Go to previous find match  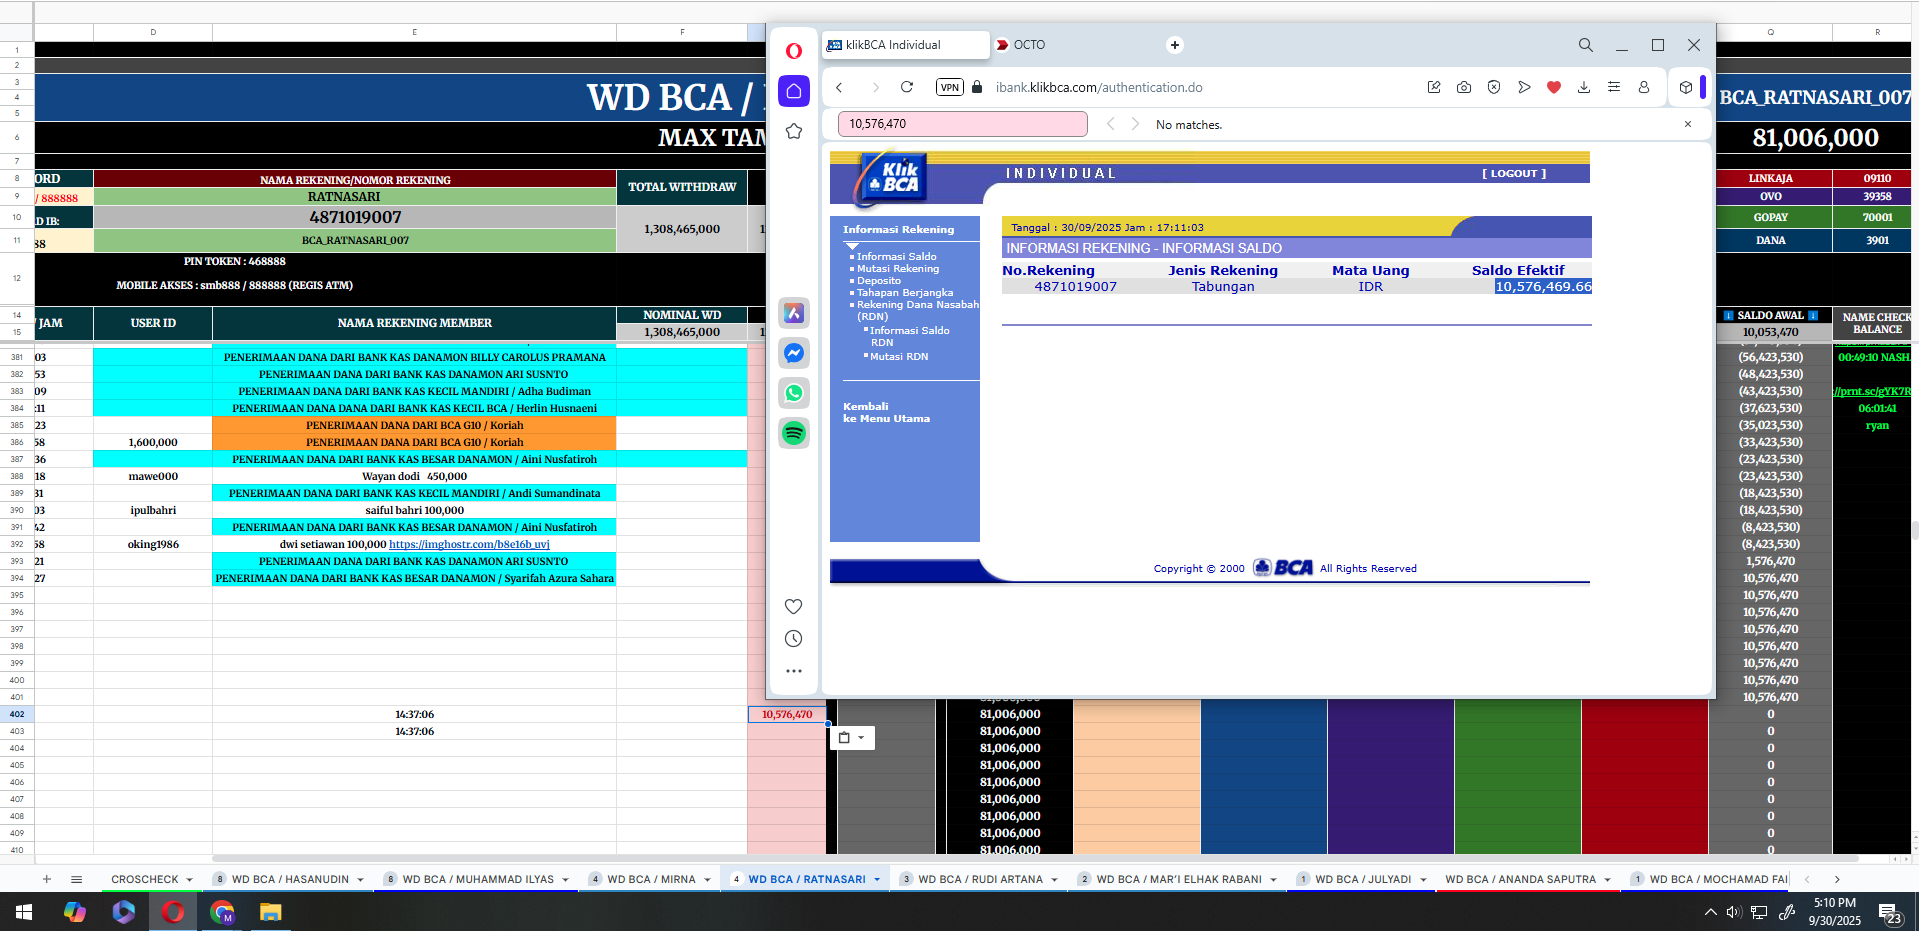coord(1110,124)
